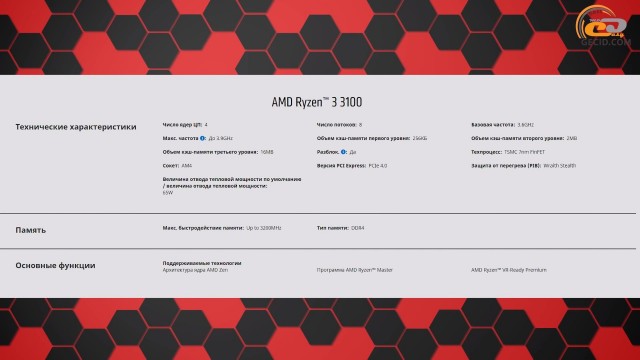Click the Up to 3200MHz value

[x=264, y=228]
